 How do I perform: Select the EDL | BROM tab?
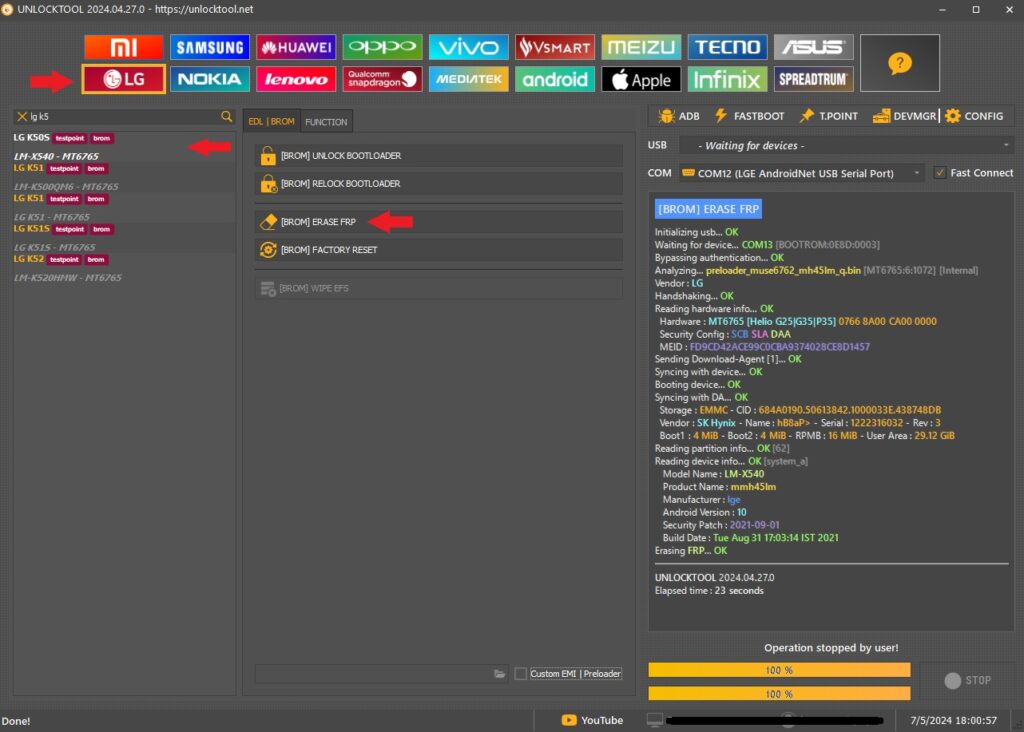point(271,122)
